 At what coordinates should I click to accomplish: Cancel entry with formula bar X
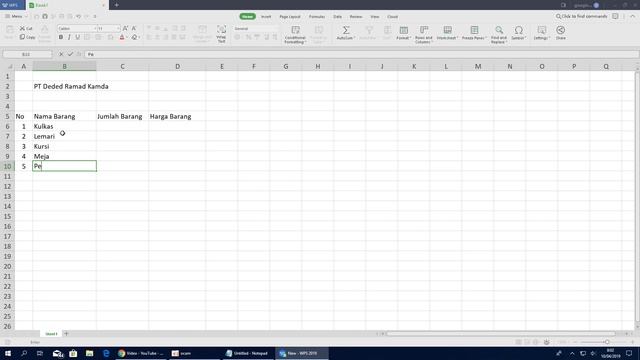click(61, 54)
